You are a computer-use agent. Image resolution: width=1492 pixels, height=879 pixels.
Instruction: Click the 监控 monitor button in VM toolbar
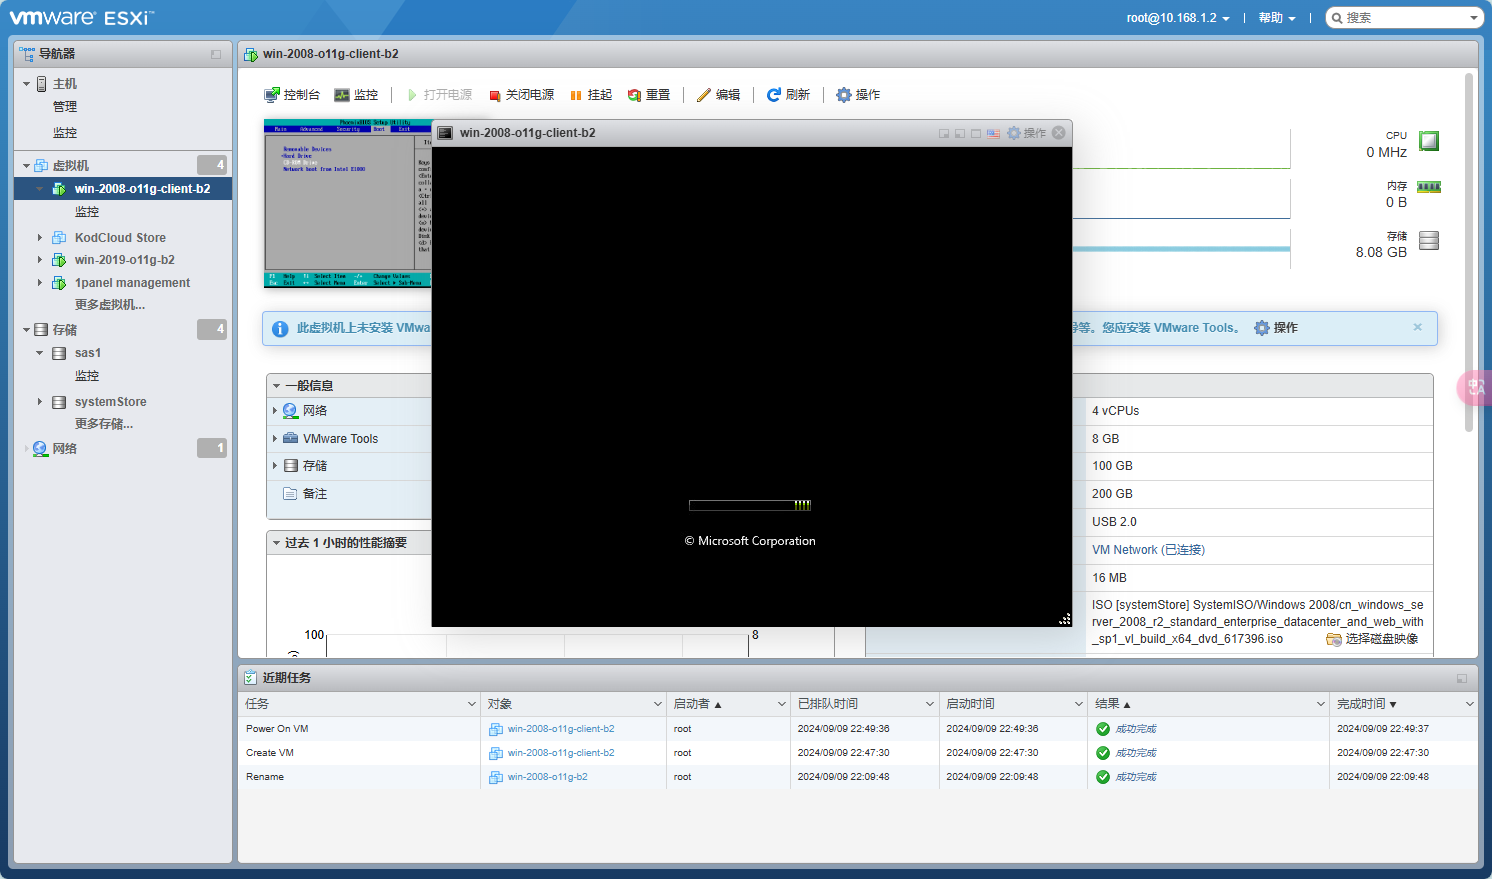(x=356, y=95)
